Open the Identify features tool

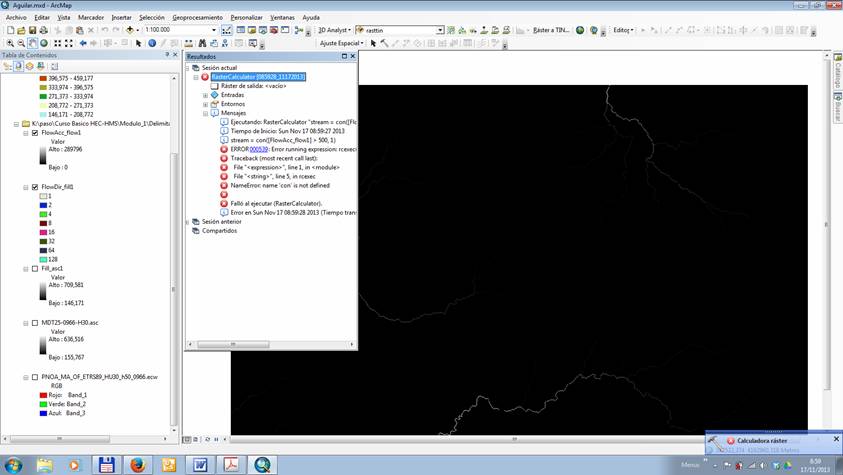[152, 44]
